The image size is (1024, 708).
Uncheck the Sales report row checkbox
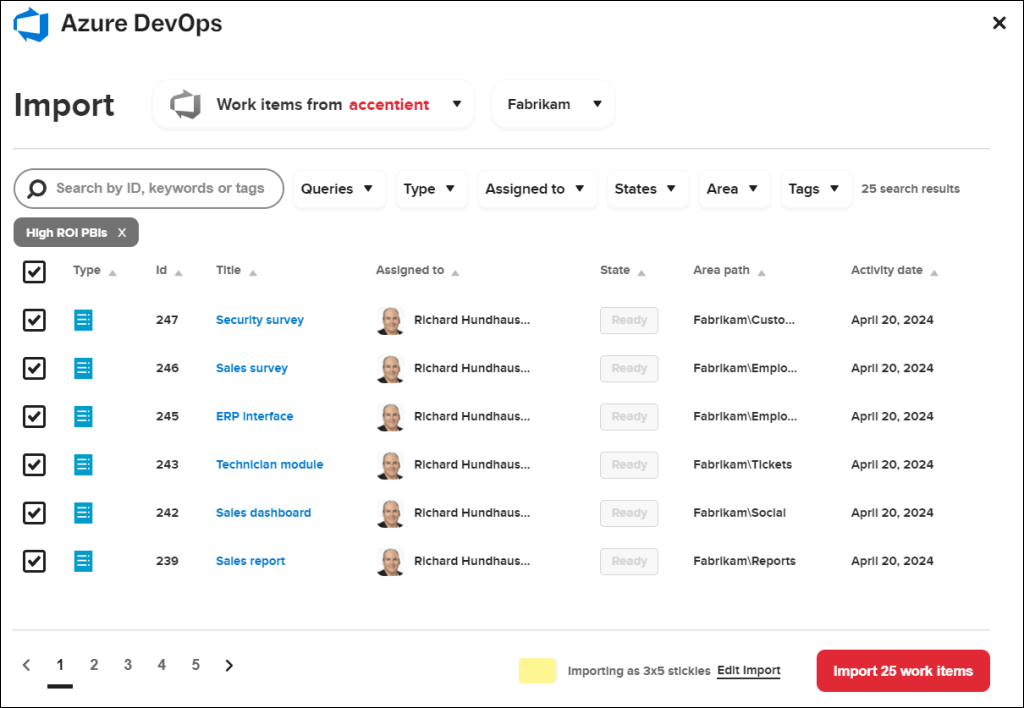tap(34, 561)
